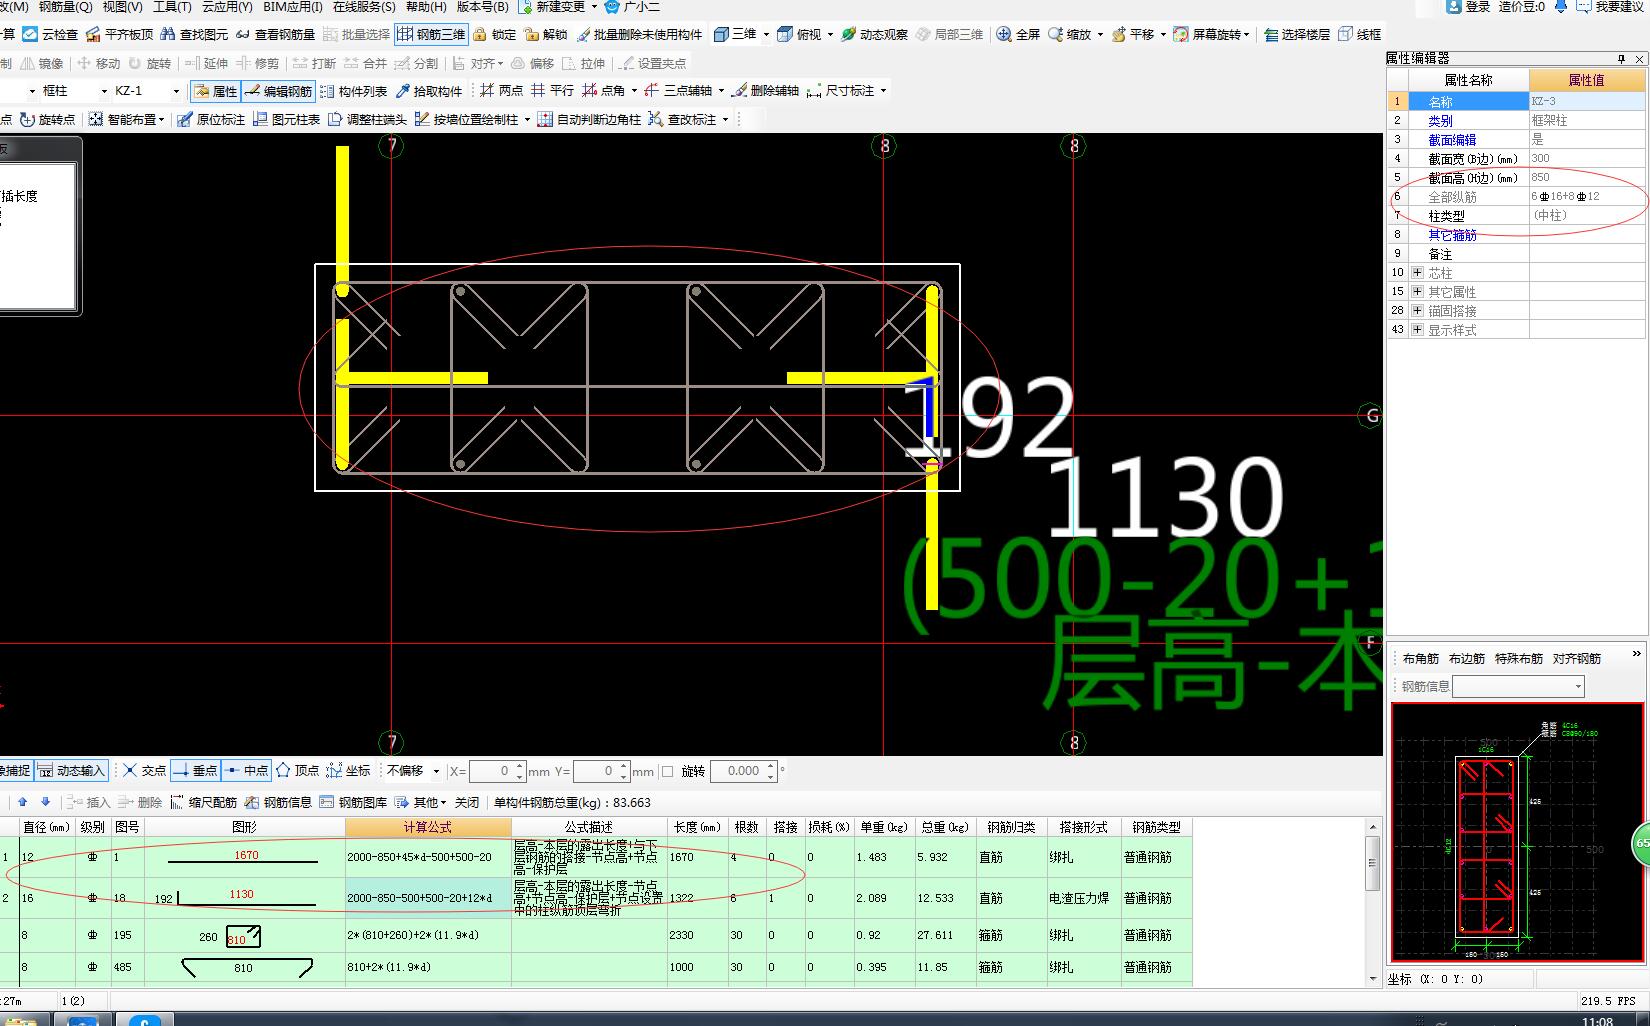Toggle 顶点 vertex snap
The width and height of the screenshot is (1650, 1026).
point(297,770)
